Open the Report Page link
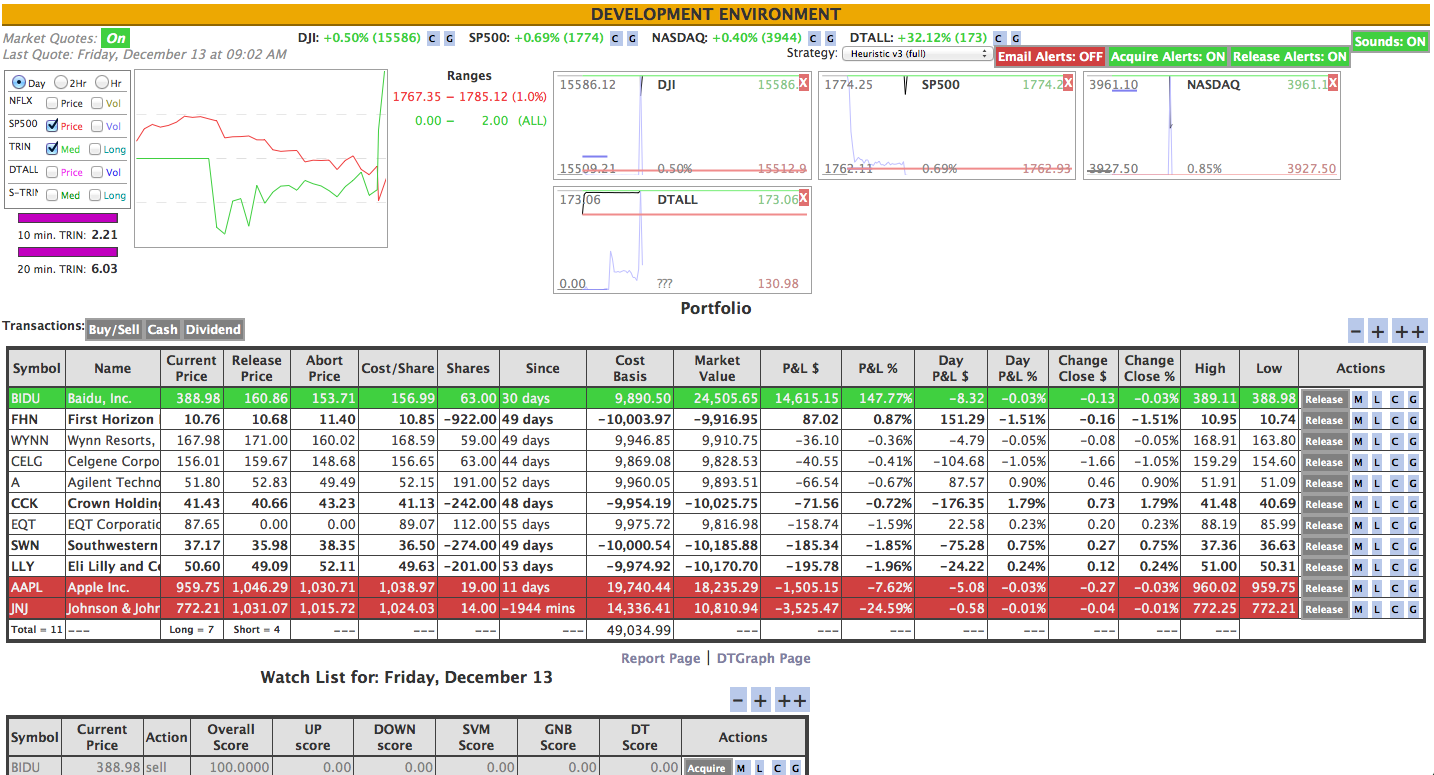Image resolution: width=1434 pixels, height=775 pixels. (661, 658)
